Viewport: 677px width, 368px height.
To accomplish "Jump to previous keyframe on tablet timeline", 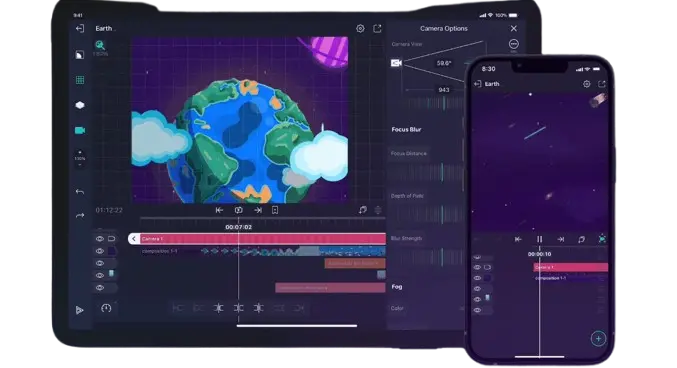I will [219, 210].
